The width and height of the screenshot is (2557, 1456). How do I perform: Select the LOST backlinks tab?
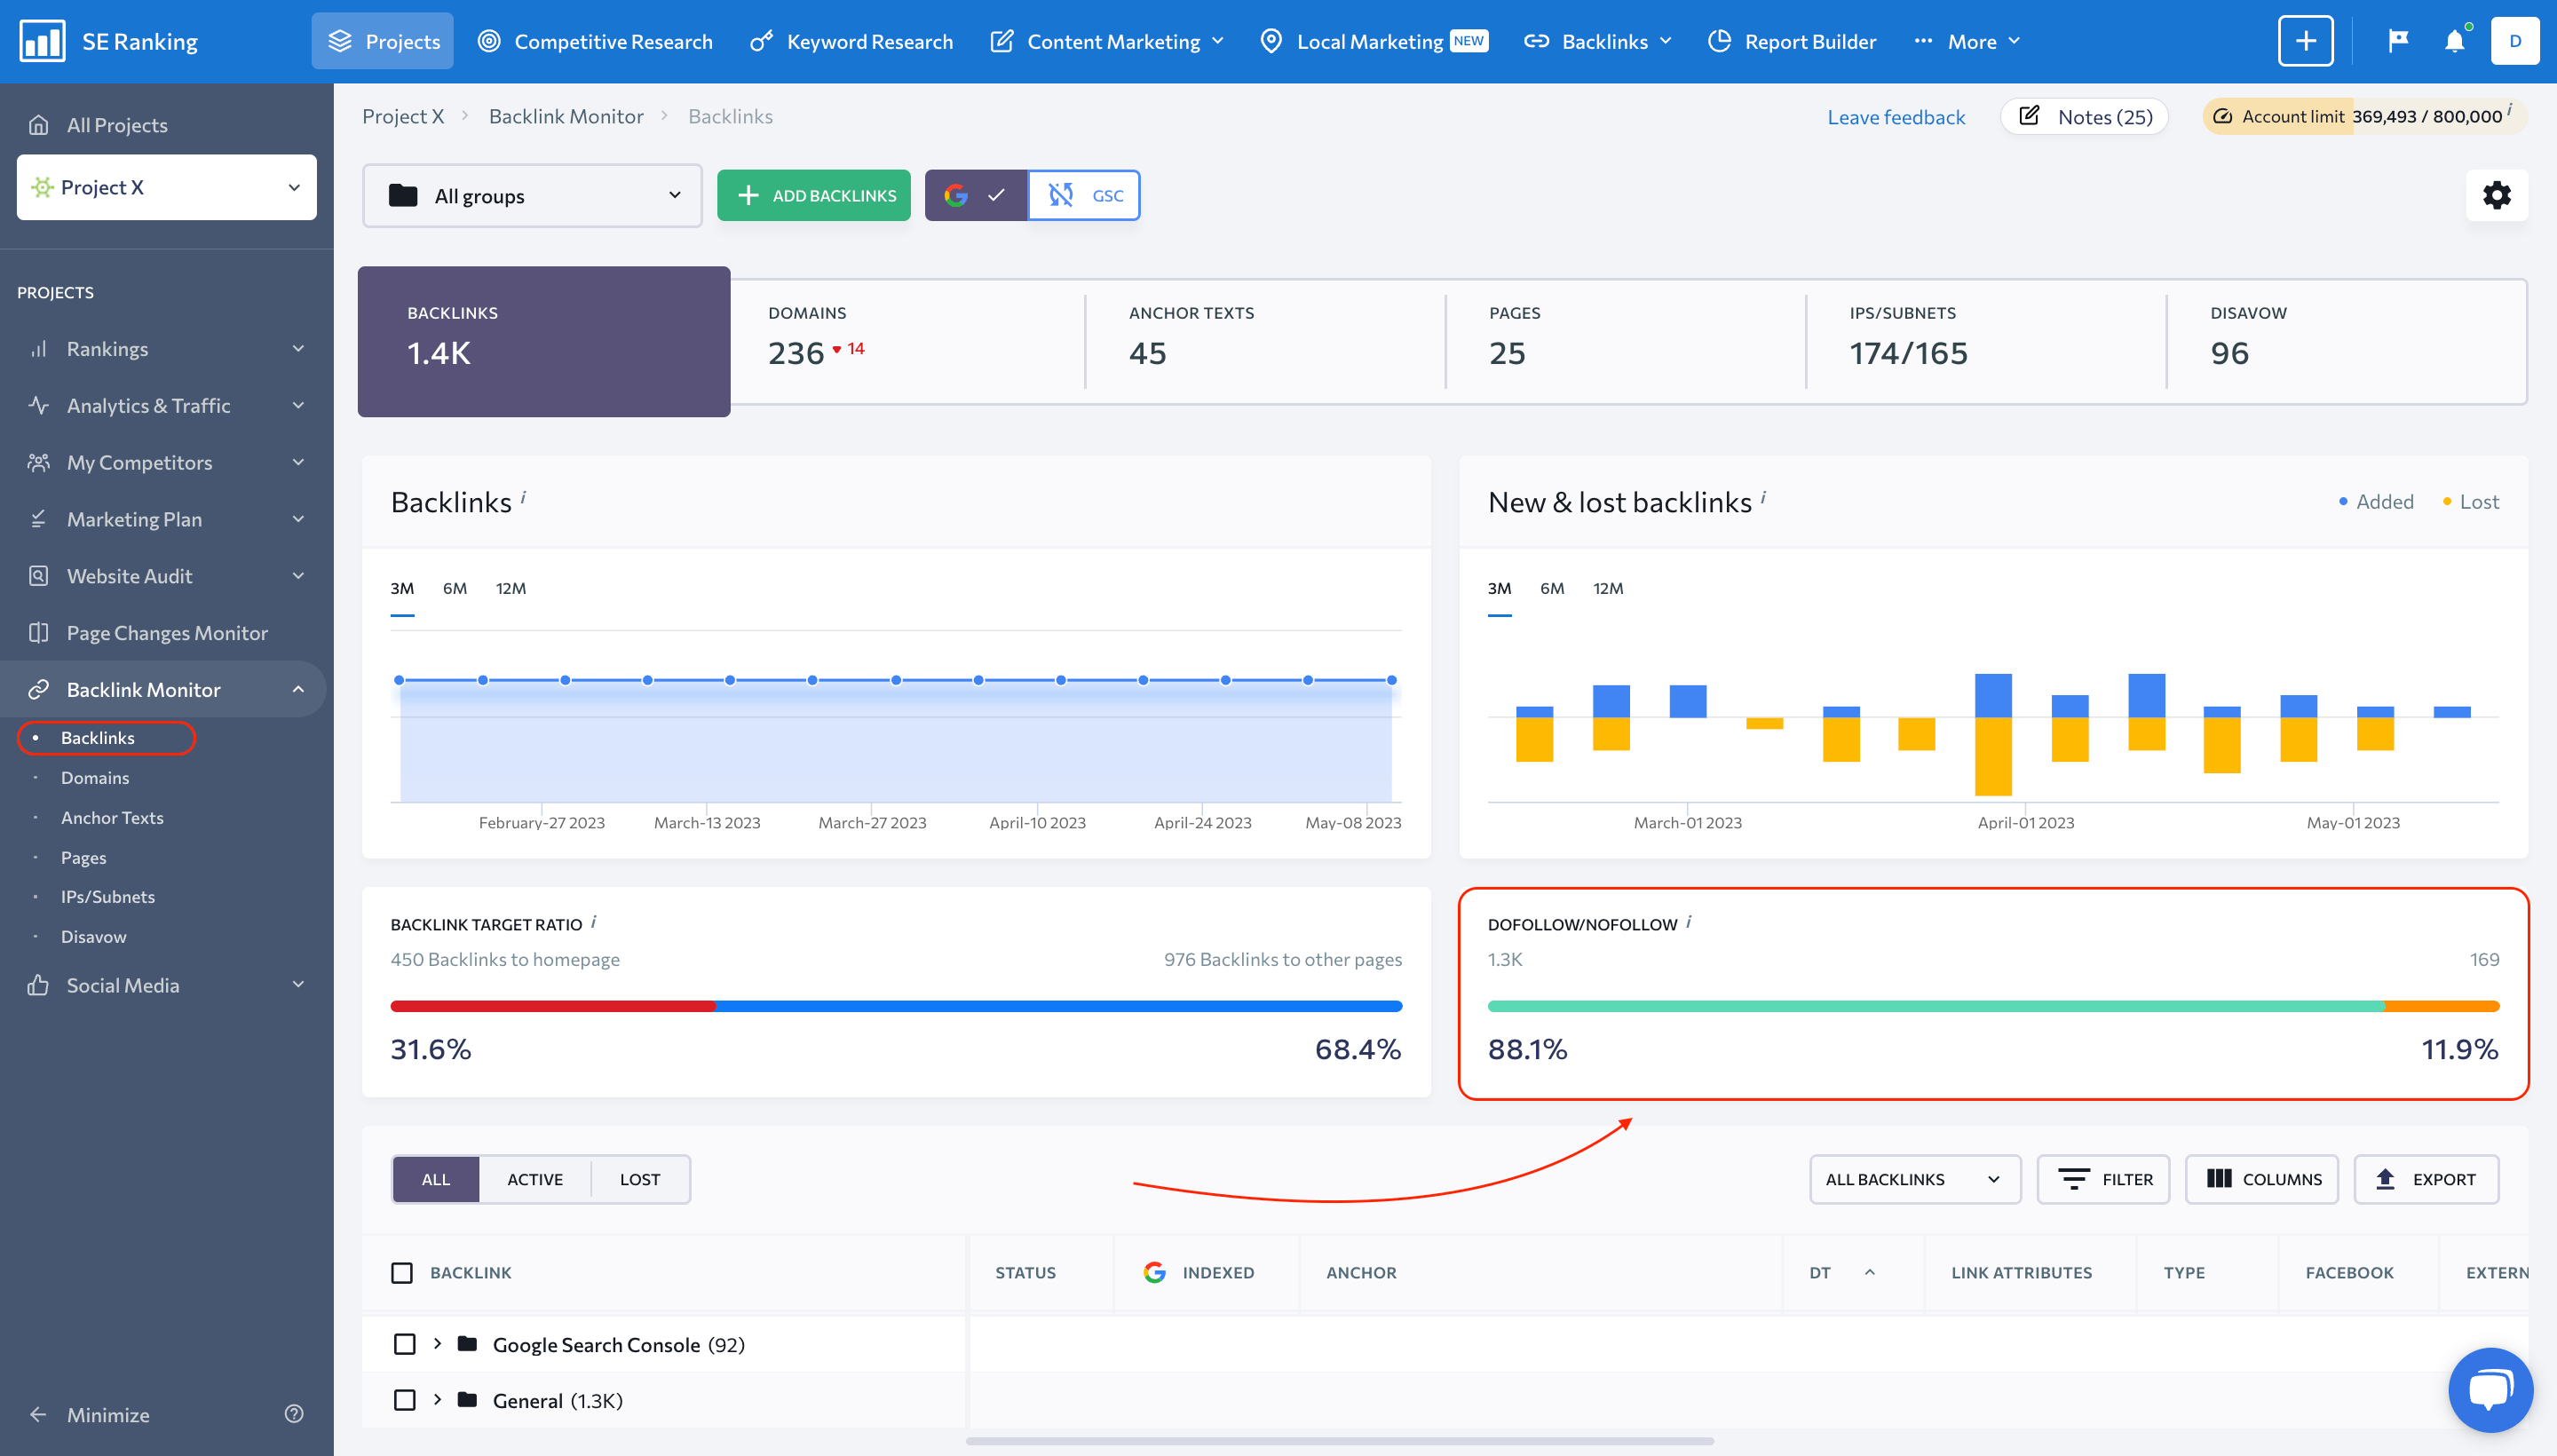(x=637, y=1176)
